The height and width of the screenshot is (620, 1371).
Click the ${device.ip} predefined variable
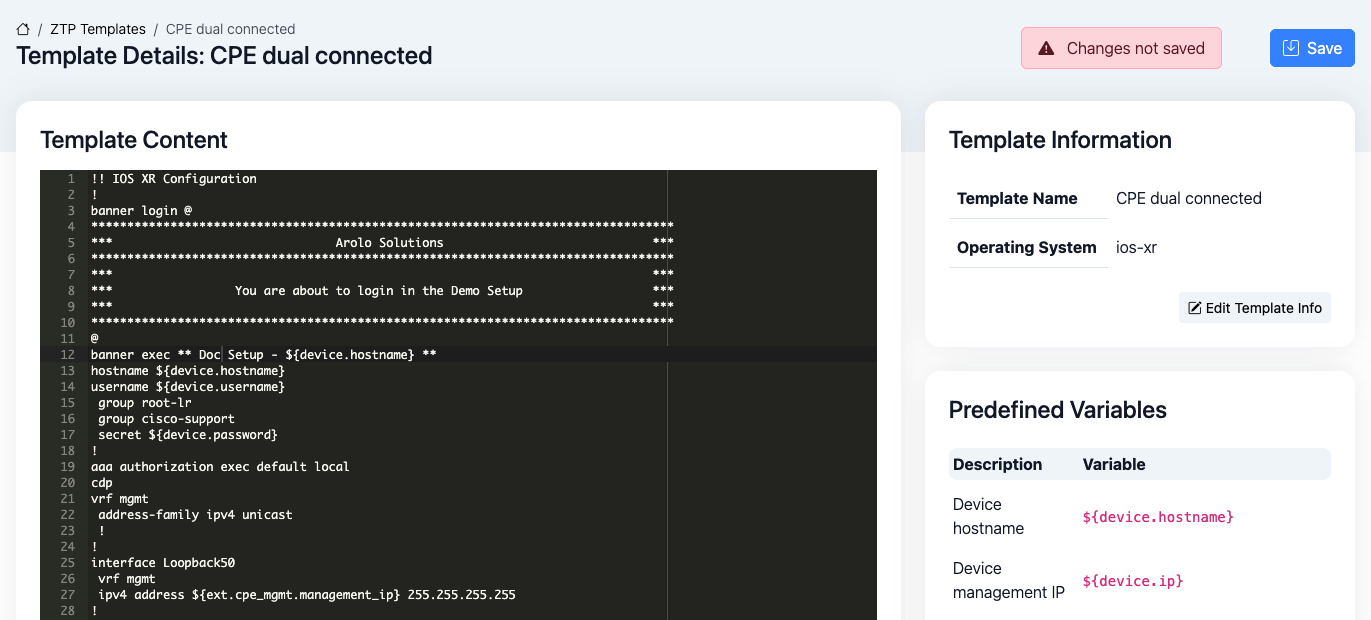coord(1132,581)
